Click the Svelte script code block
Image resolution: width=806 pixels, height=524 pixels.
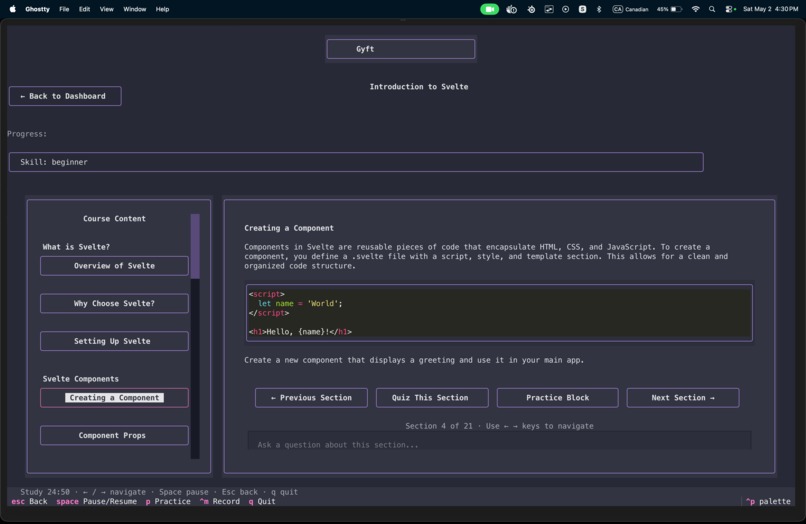[x=499, y=313]
